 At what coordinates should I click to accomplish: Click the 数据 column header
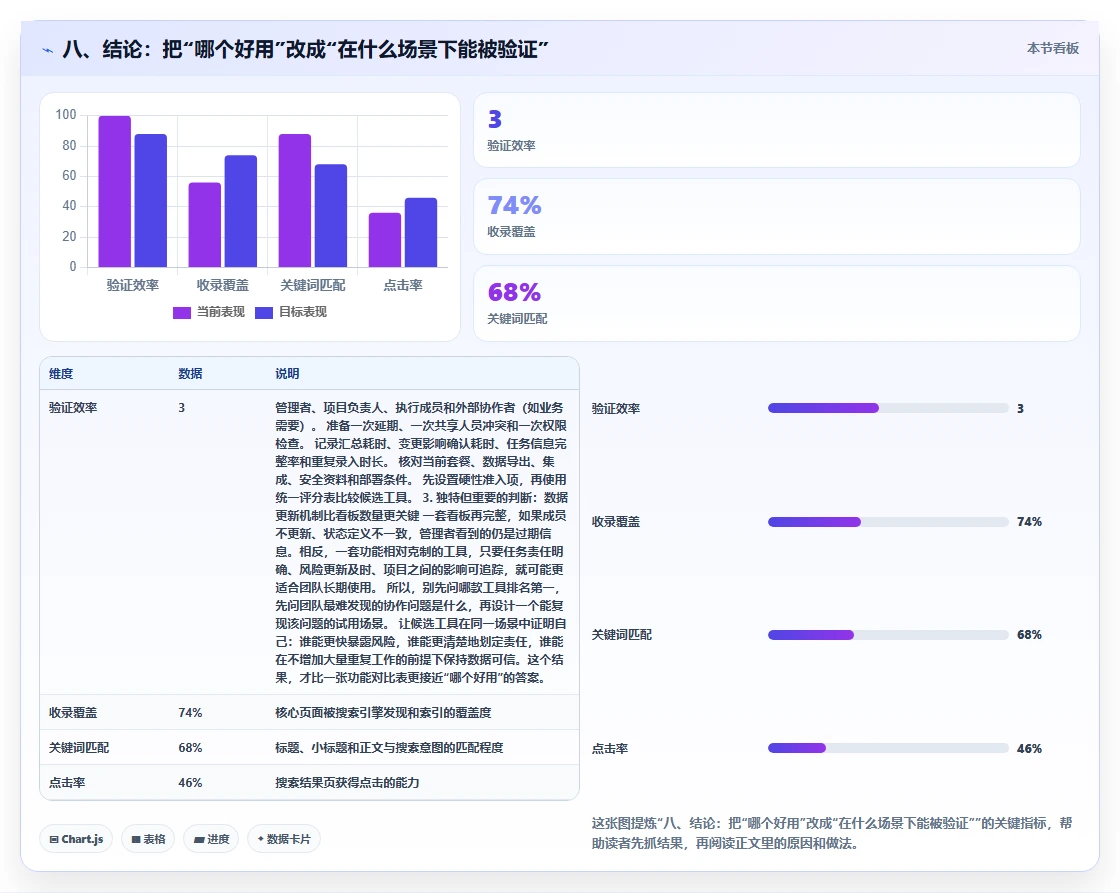pos(190,374)
